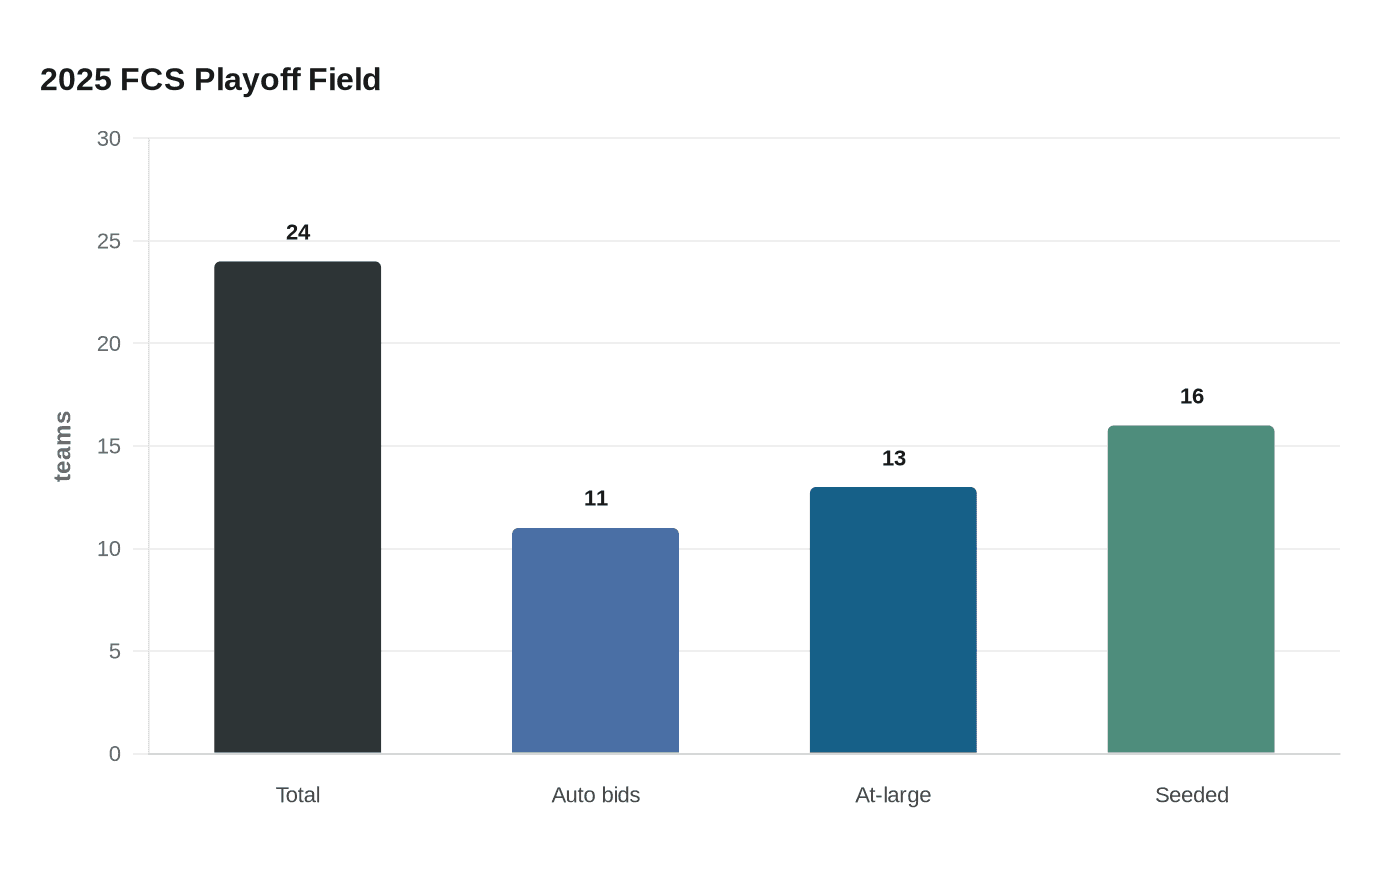Click the dark Total bar

[297, 507]
